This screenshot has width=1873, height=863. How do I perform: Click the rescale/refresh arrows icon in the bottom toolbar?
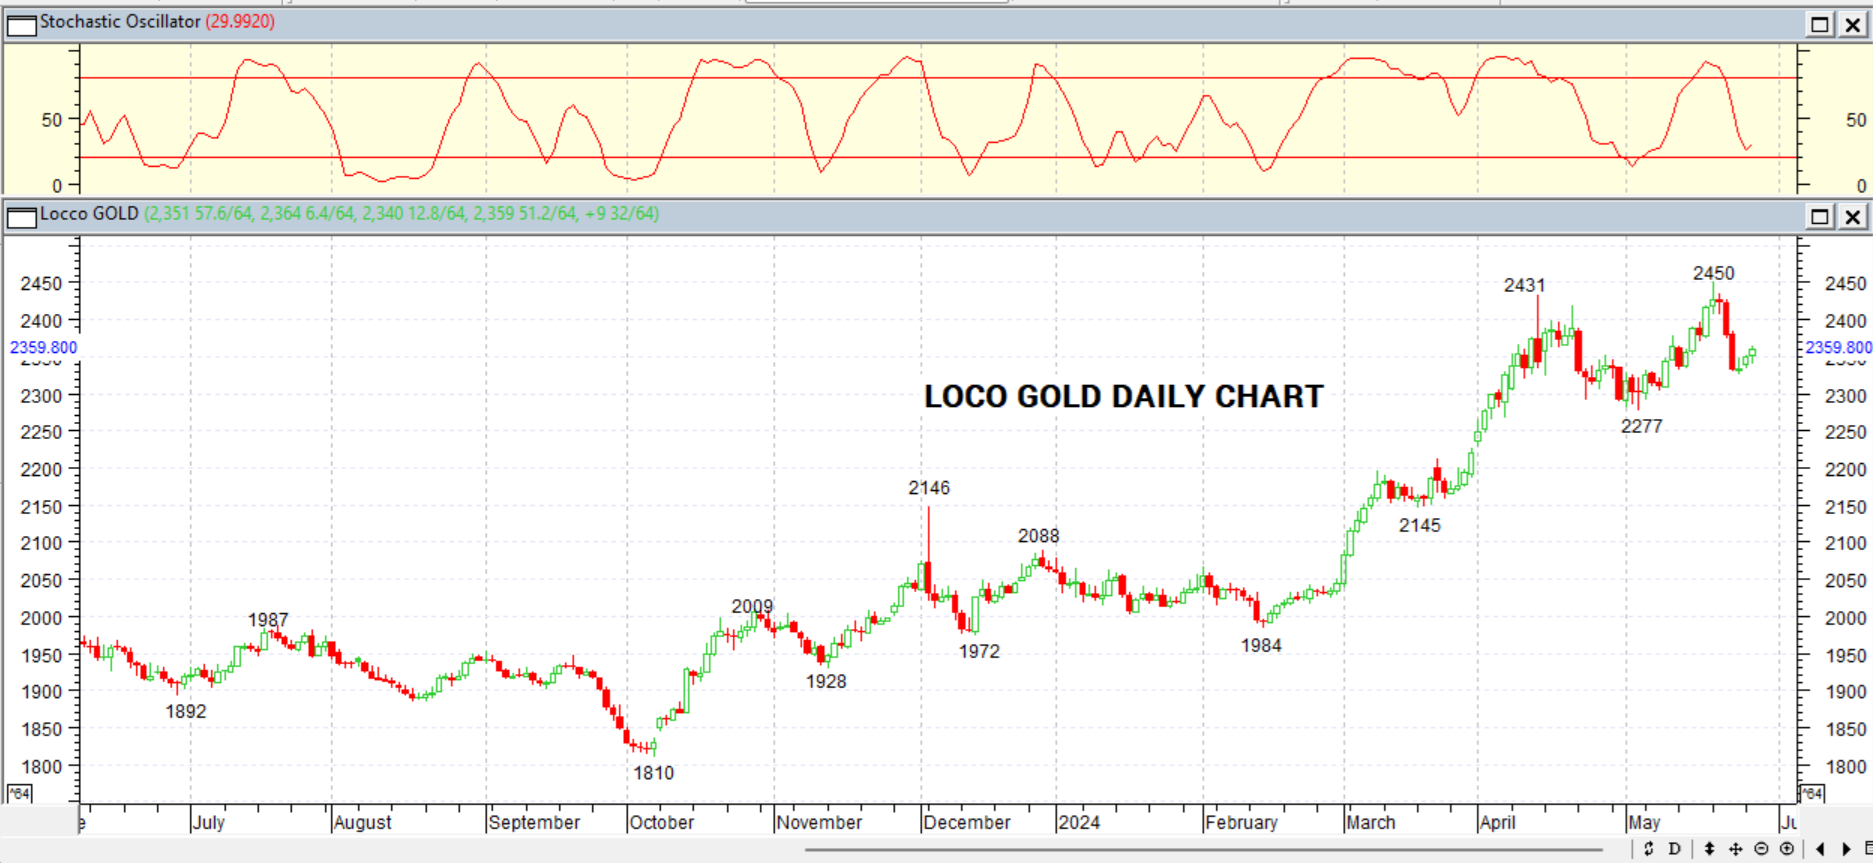point(1649,849)
